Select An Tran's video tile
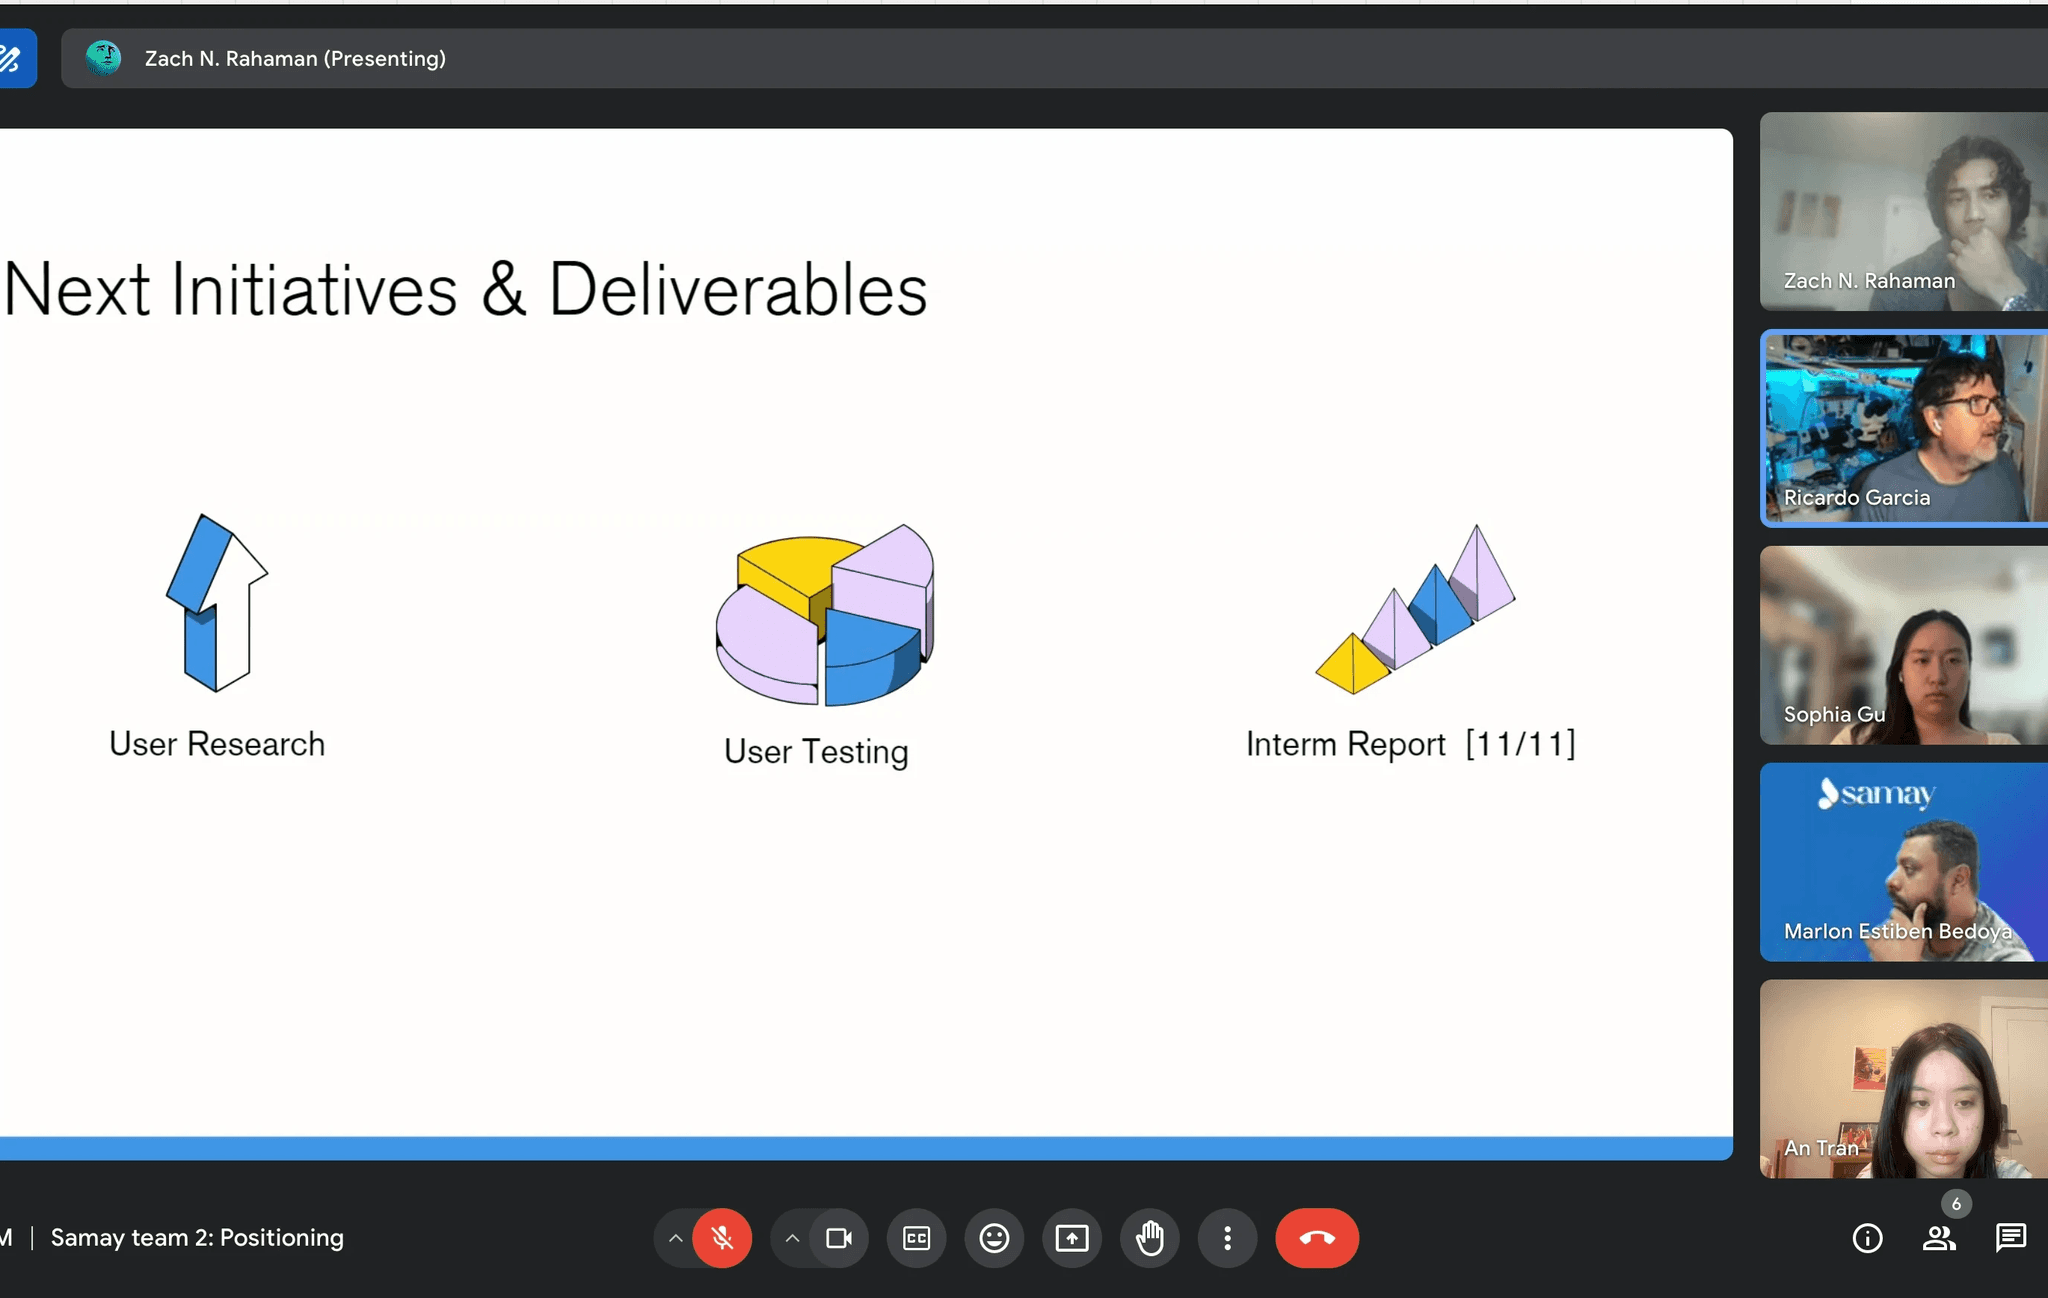This screenshot has height=1298, width=2048. 1903,1078
